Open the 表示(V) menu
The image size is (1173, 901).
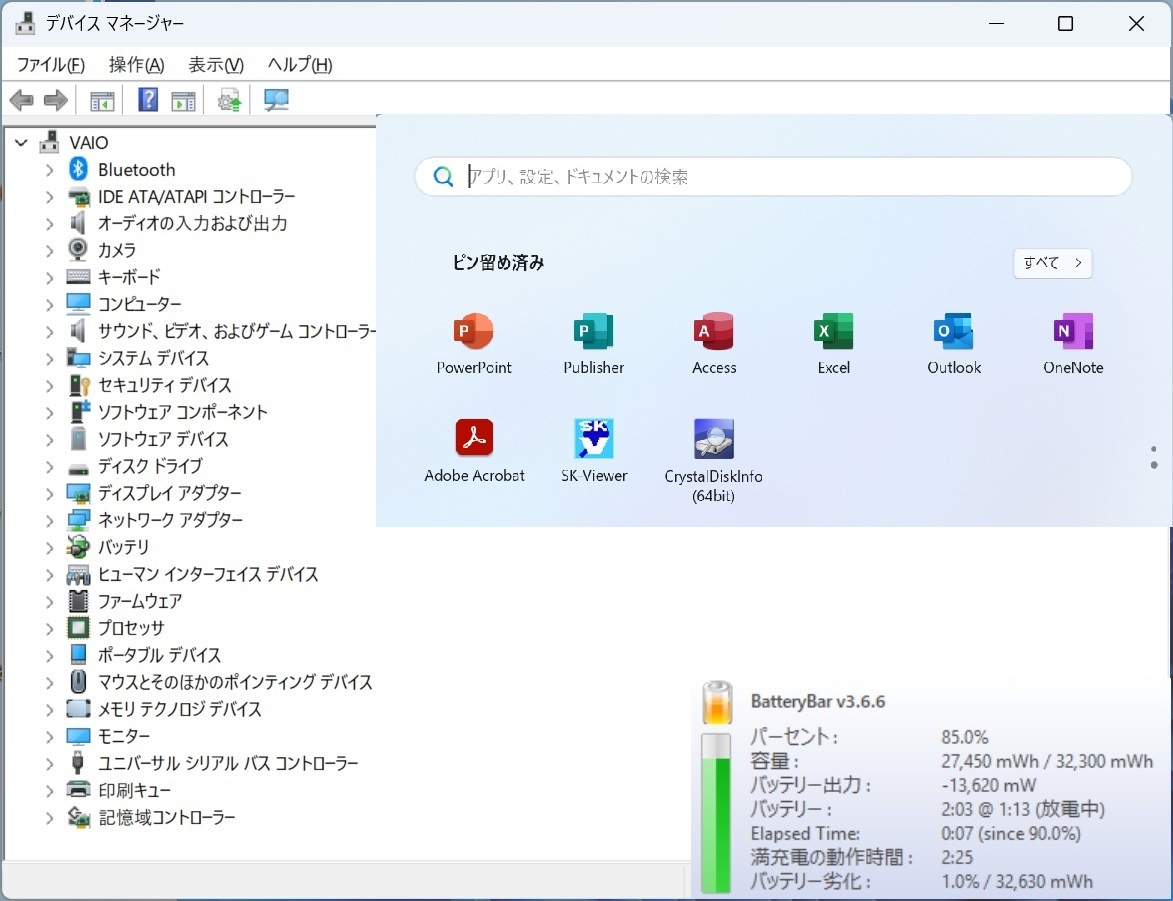(x=215, y=65)
